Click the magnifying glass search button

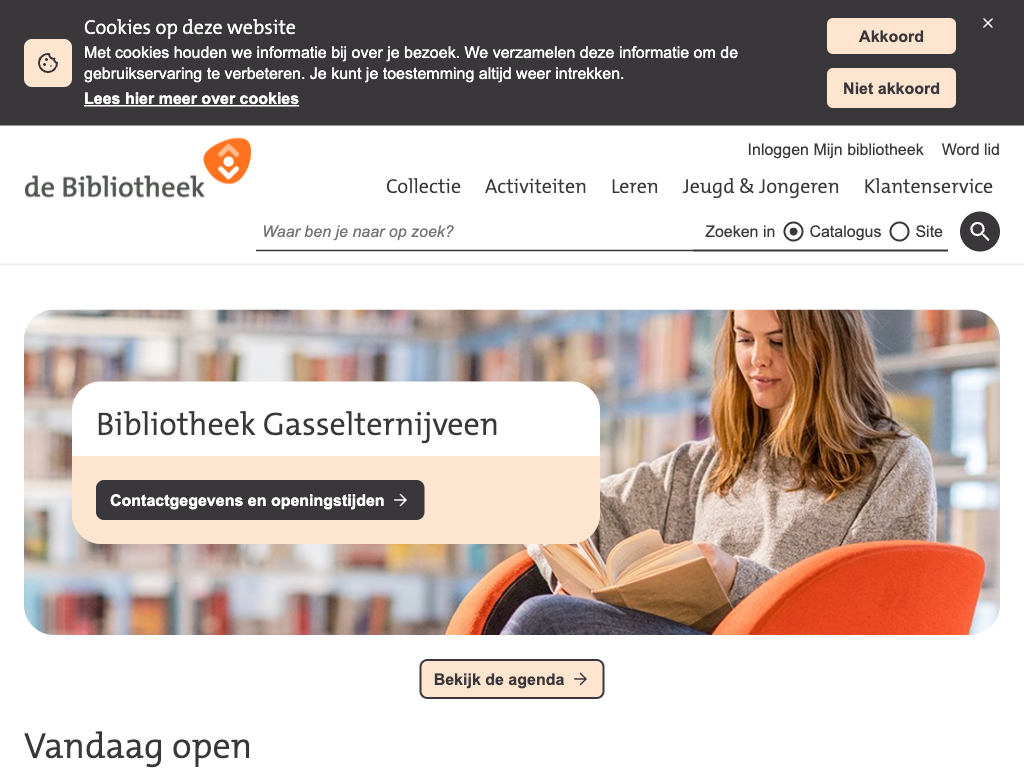(979, 231)
